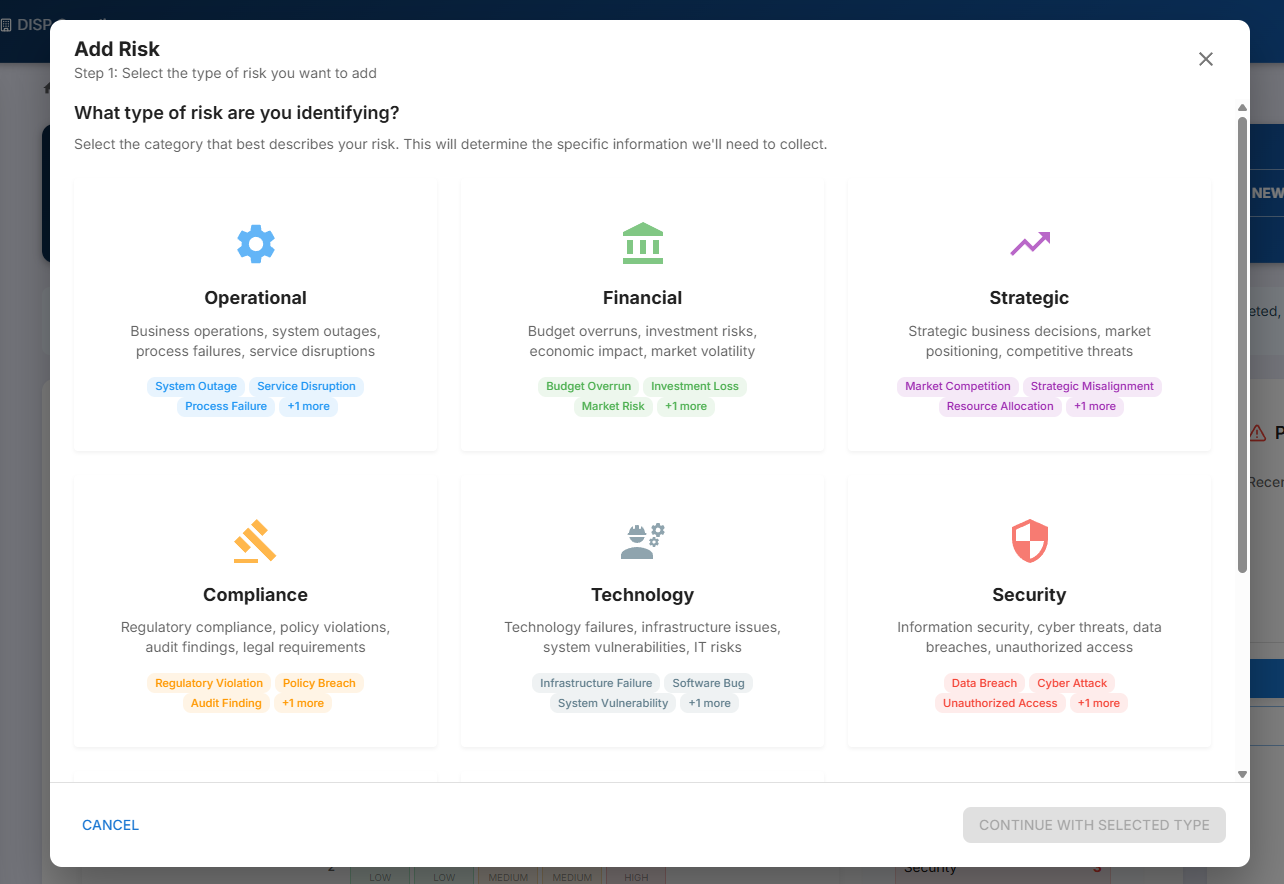Choose the Compliance heading

255,595
